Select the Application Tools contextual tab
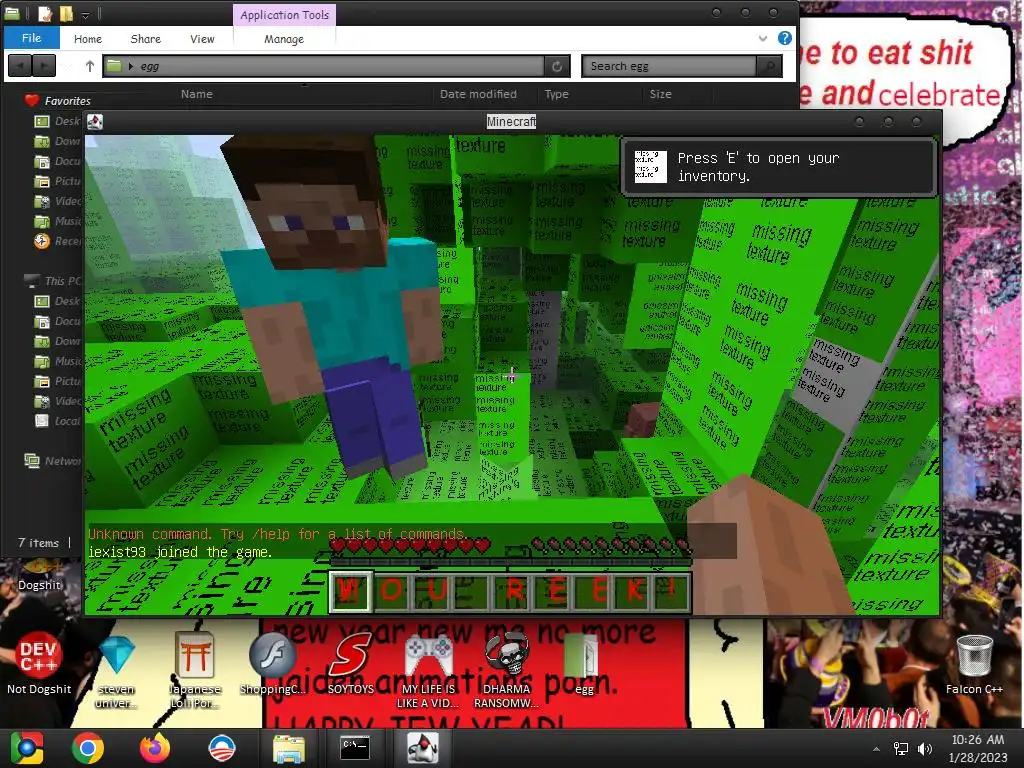The width and height of the screenshot is (1024, 768). pos(284,14)
